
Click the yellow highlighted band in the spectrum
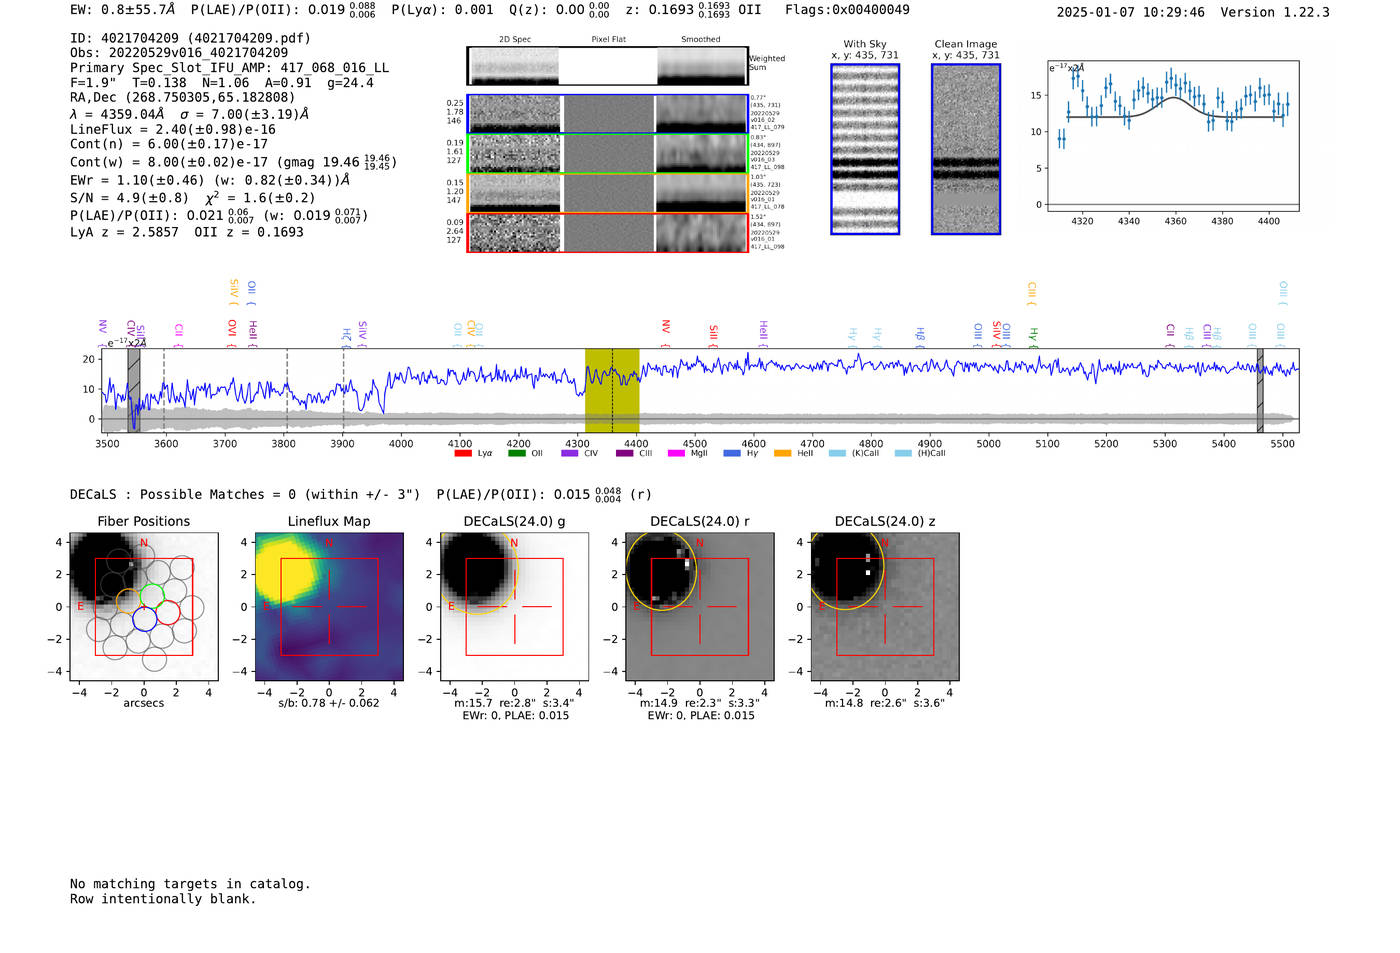tap(612, 391)
